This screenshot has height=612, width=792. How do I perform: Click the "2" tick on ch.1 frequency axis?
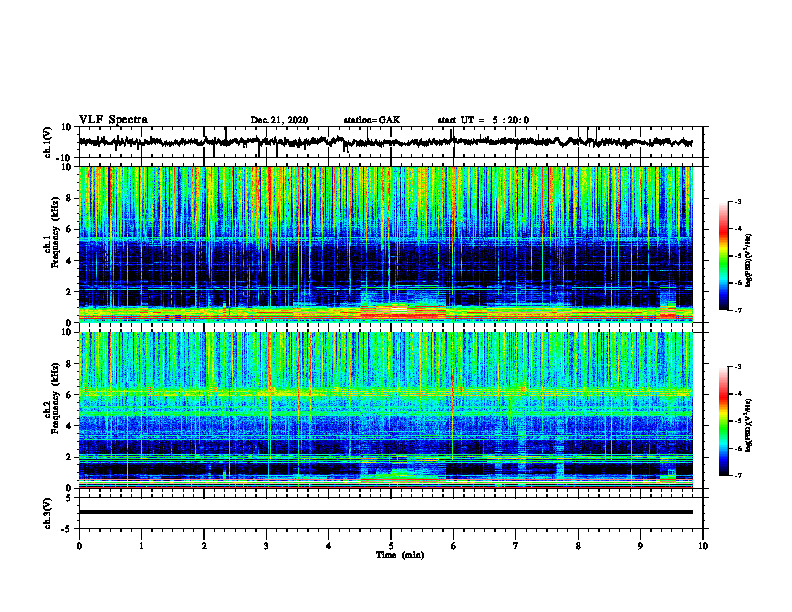click(69, 292)
